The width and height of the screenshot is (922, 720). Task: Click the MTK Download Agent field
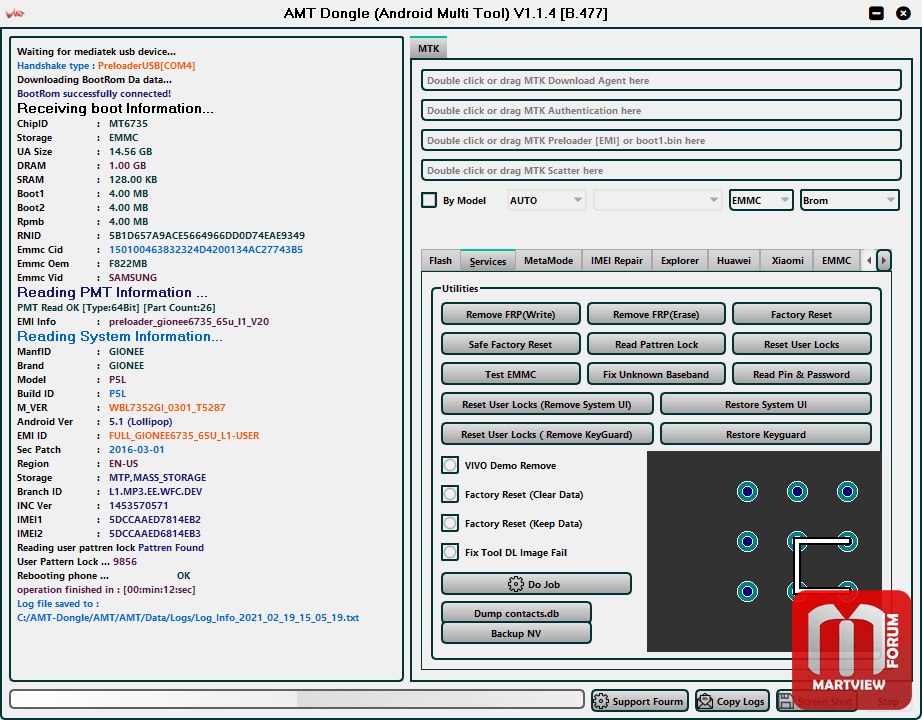661,81
